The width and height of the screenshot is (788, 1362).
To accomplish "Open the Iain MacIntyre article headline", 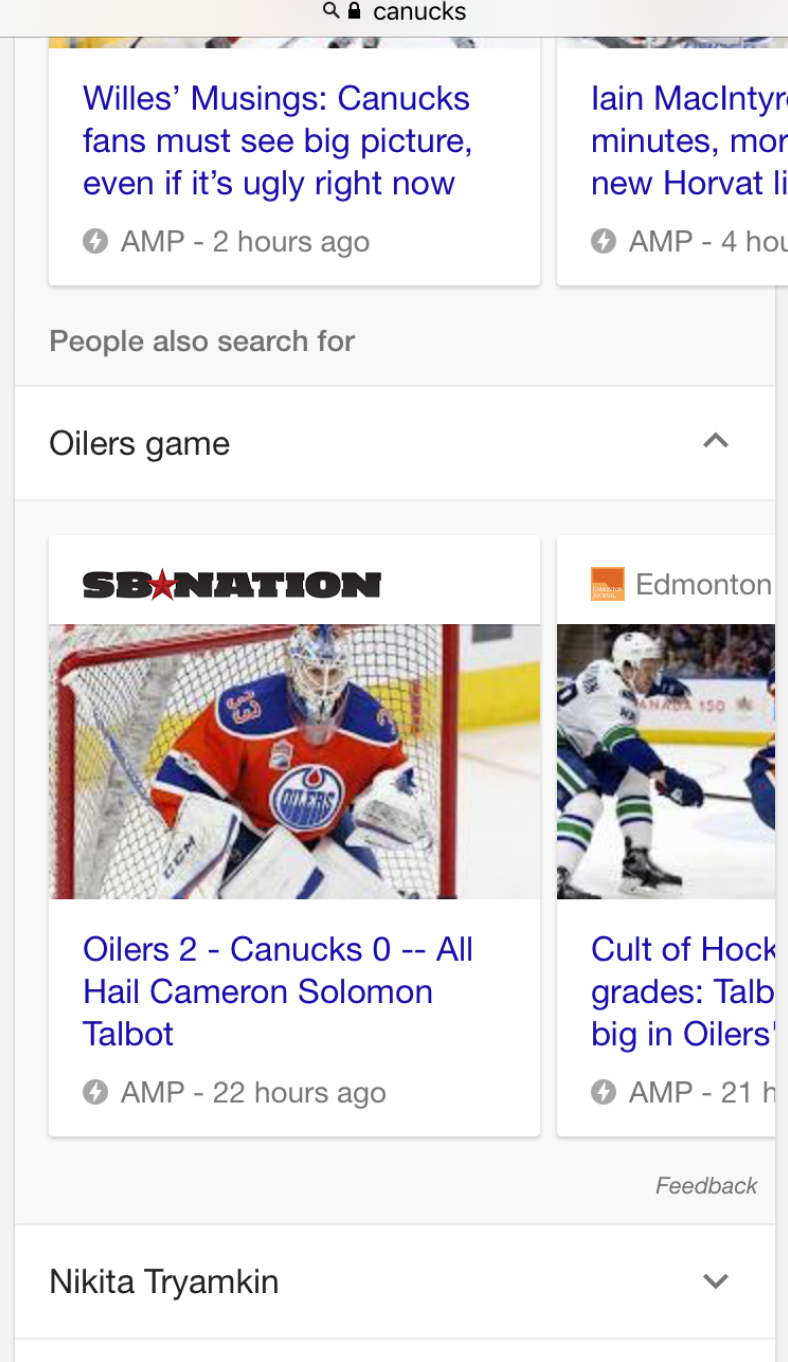I will [688, 141].
